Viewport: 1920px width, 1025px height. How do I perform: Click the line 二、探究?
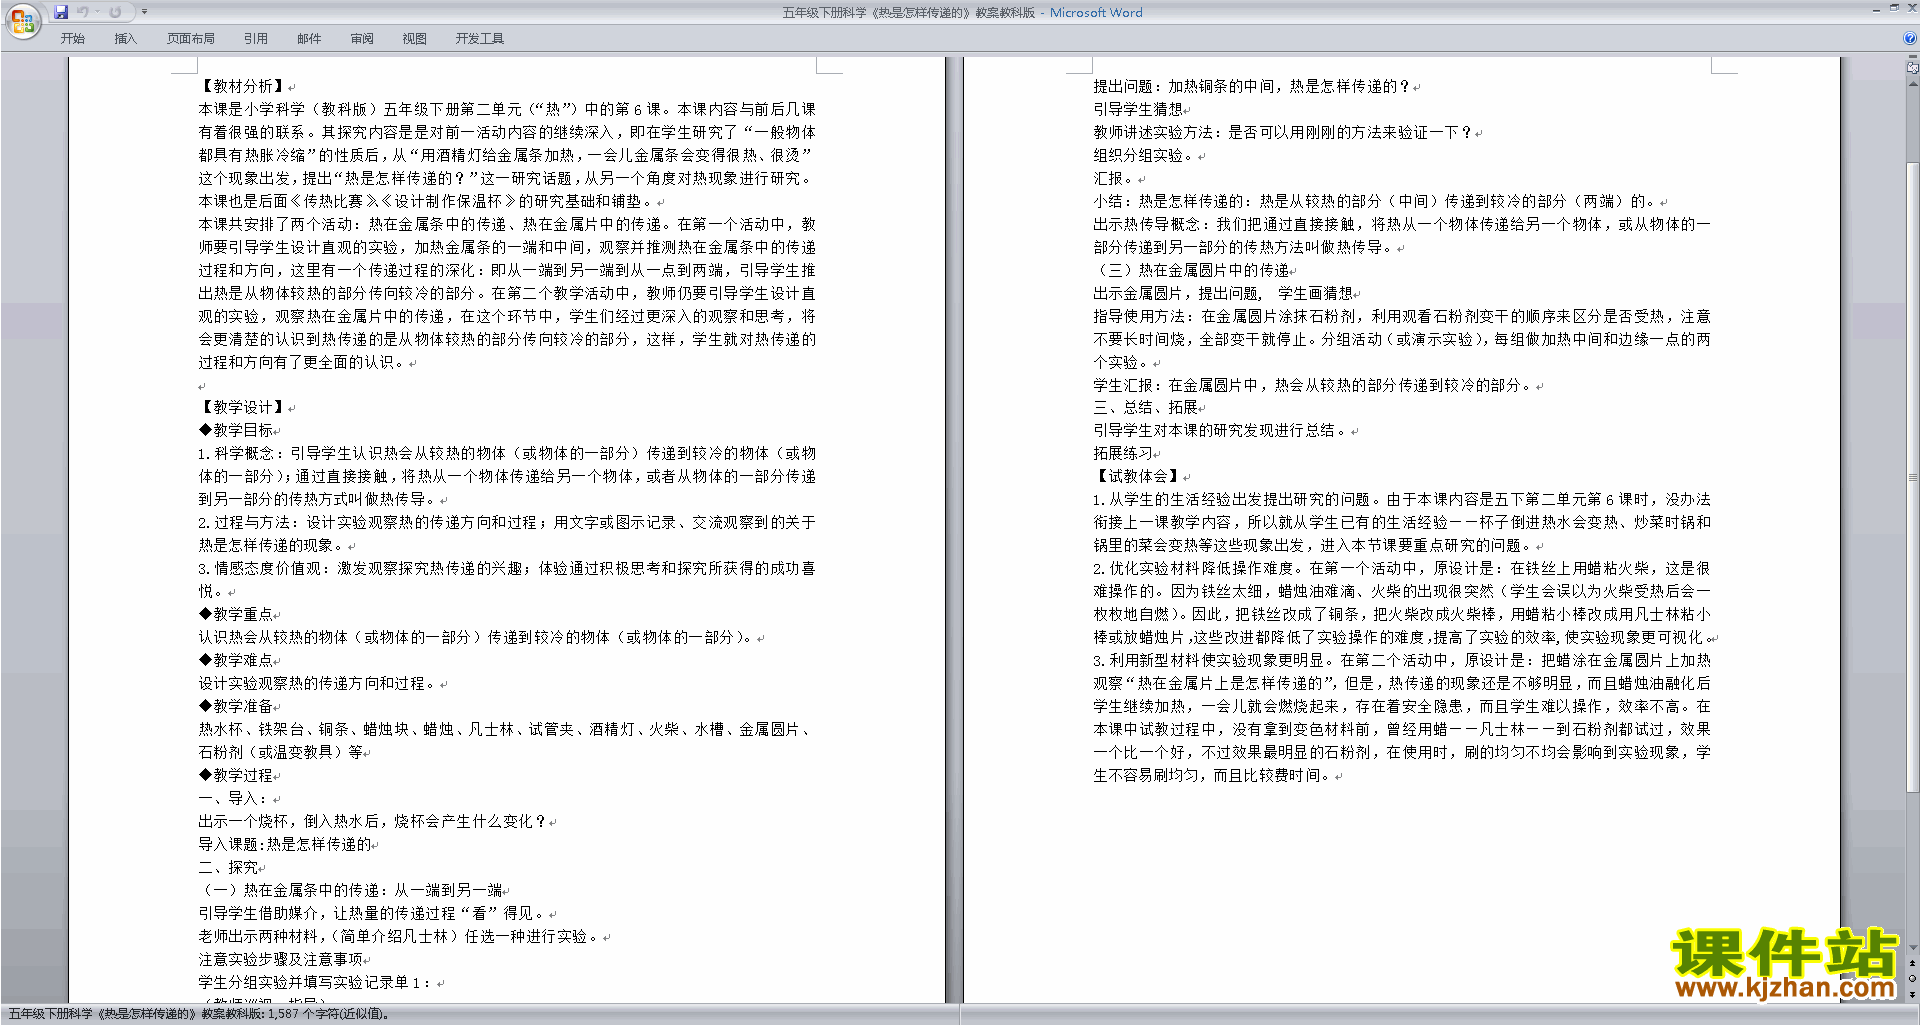coord(228,867)
